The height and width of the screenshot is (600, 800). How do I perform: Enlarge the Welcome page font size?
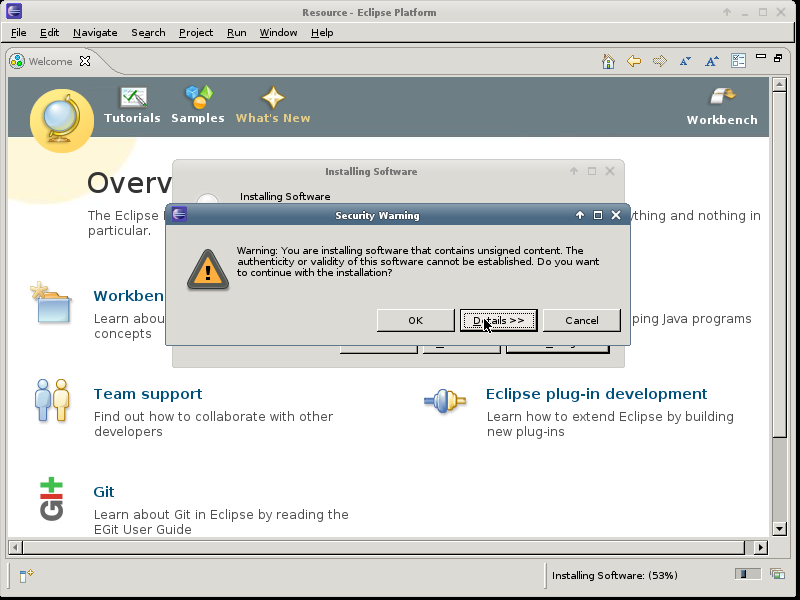(x=712, y=61)
